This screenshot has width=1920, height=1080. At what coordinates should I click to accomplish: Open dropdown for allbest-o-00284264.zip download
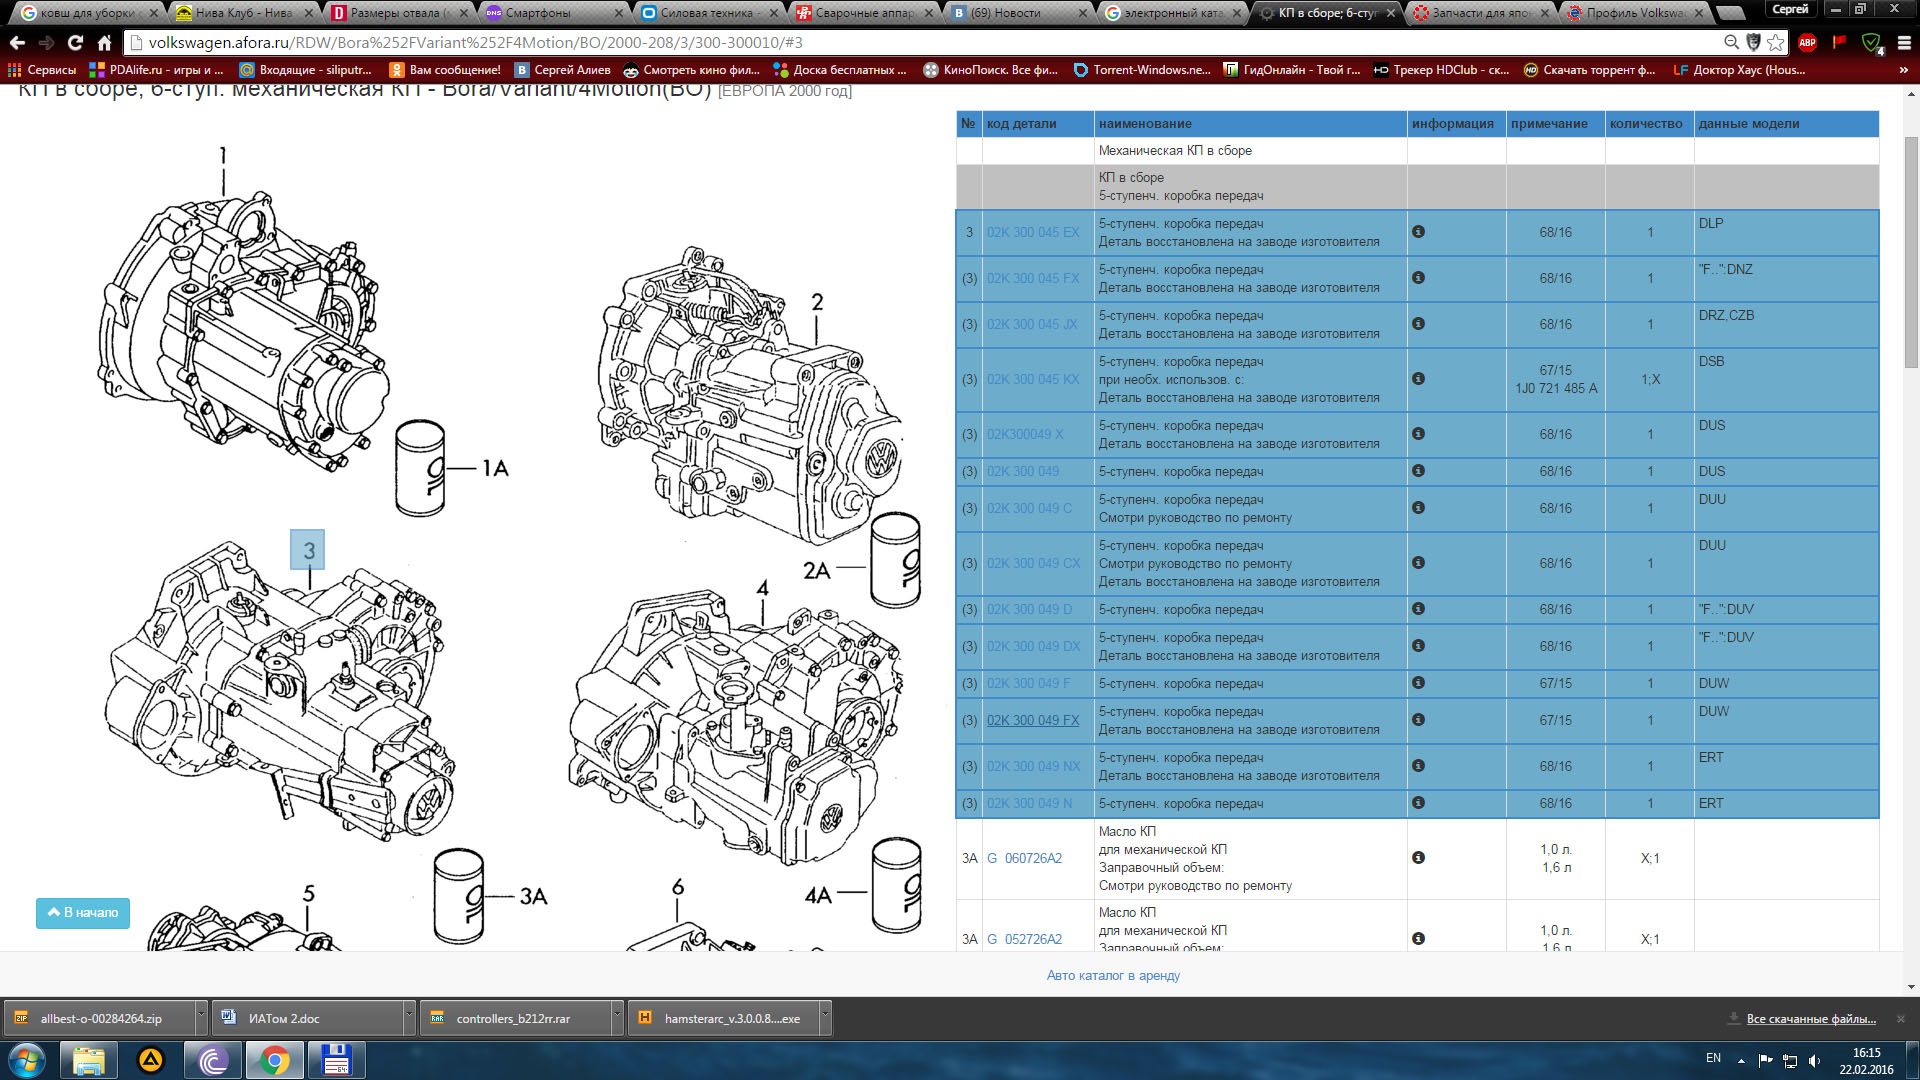pos(200,1018)
